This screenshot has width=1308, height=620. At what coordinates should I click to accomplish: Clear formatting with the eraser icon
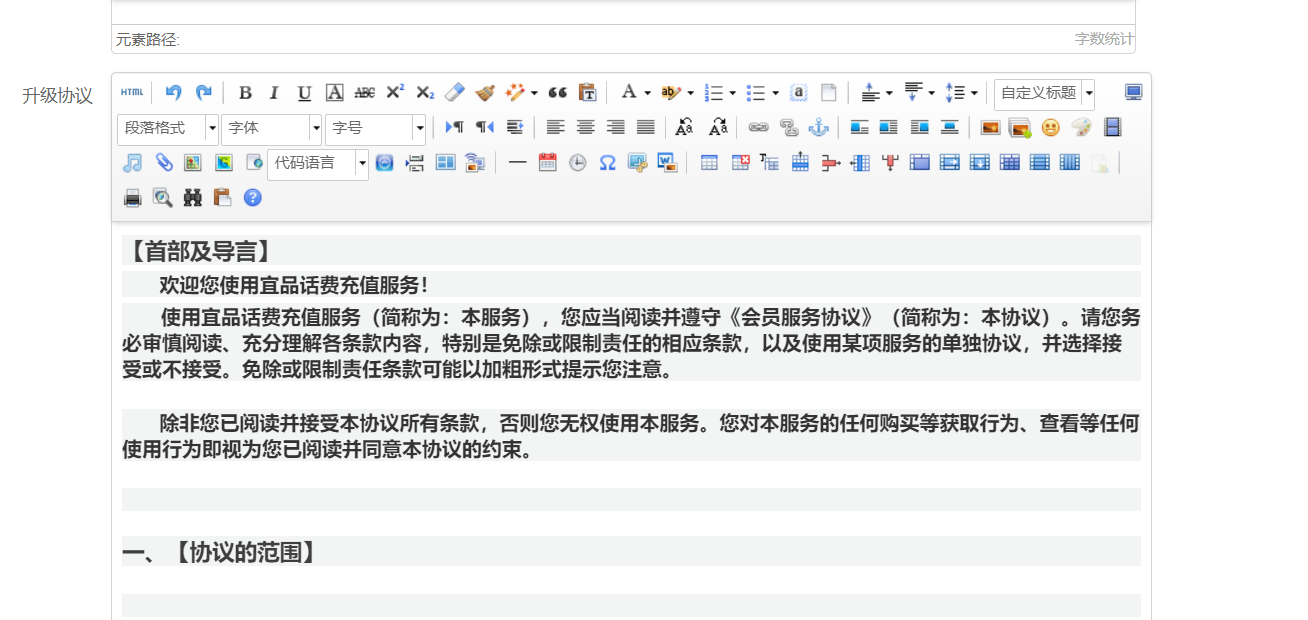pyautogui.click(x=455, y=93)
